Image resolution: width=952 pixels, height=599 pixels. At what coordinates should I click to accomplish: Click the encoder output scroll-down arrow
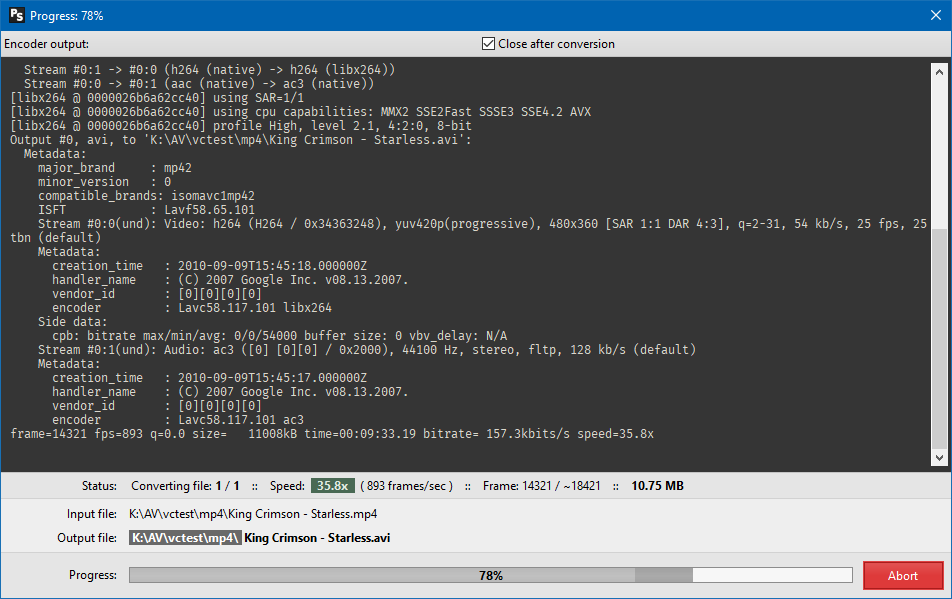pos(939,458)
